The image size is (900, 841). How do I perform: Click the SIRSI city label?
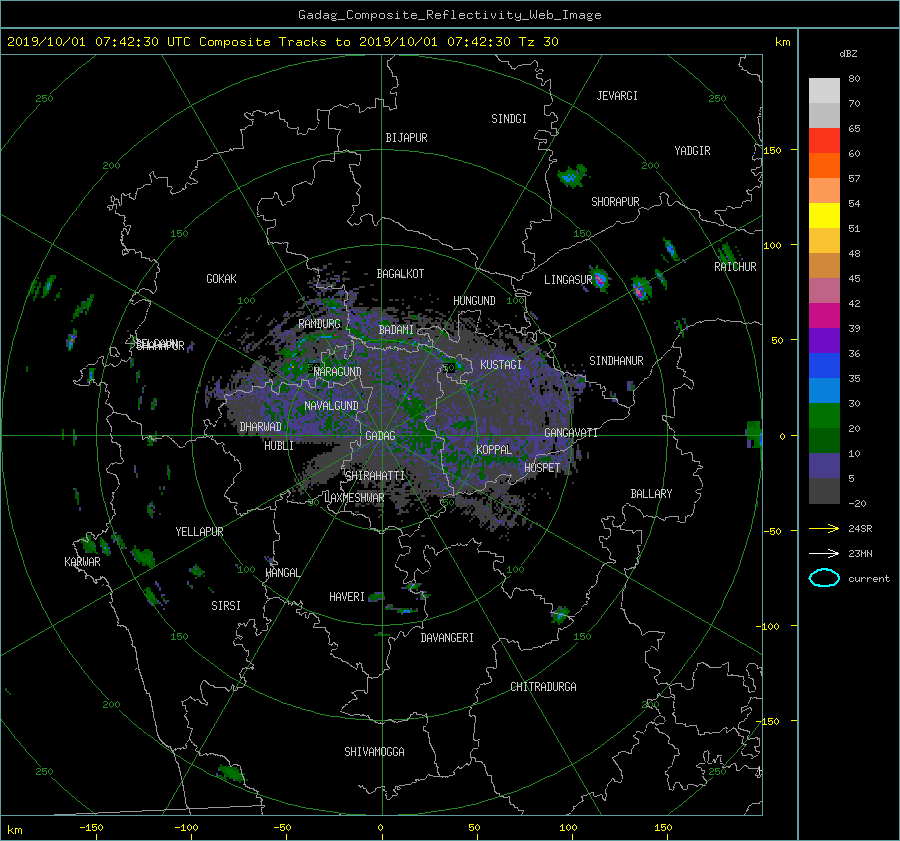(x=226, y=606)
